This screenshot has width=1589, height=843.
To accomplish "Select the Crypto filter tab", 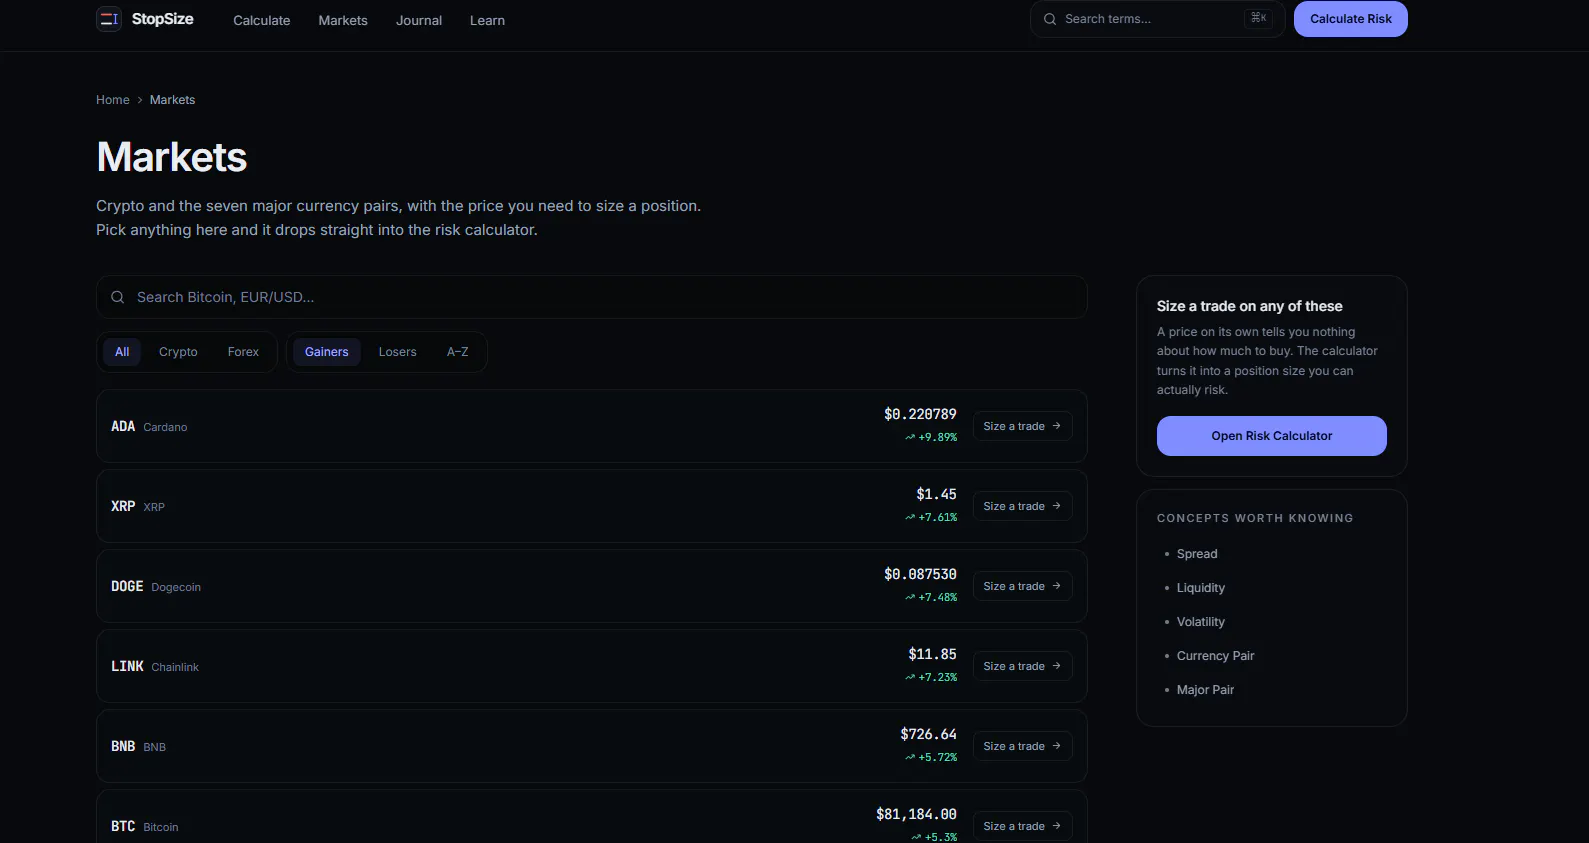I will (x=178, y=352).
